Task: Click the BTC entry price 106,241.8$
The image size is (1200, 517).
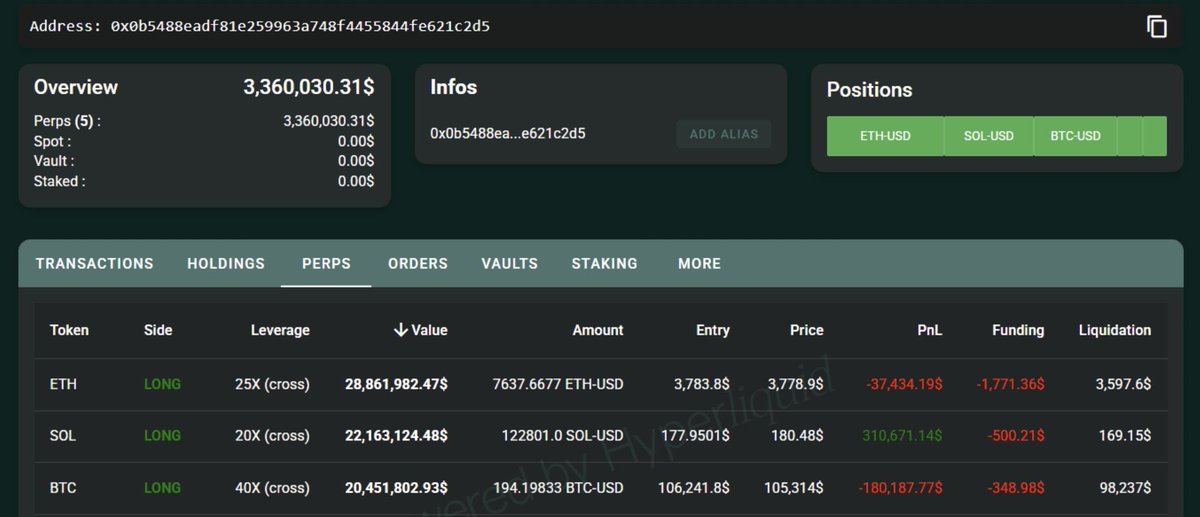Action: [x=694, y=487]
